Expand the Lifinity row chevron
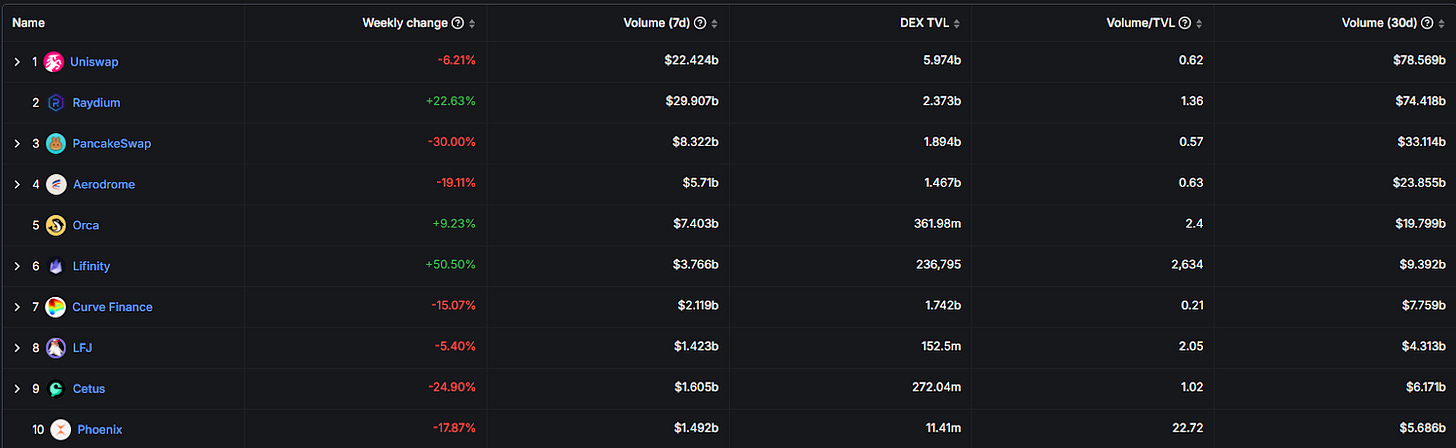Screen dimensions: 1456x448 coord(17,267)
